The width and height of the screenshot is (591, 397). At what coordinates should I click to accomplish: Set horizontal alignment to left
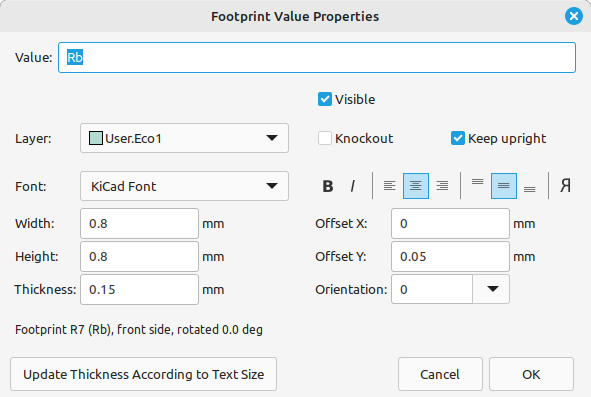tap(389, 186)
